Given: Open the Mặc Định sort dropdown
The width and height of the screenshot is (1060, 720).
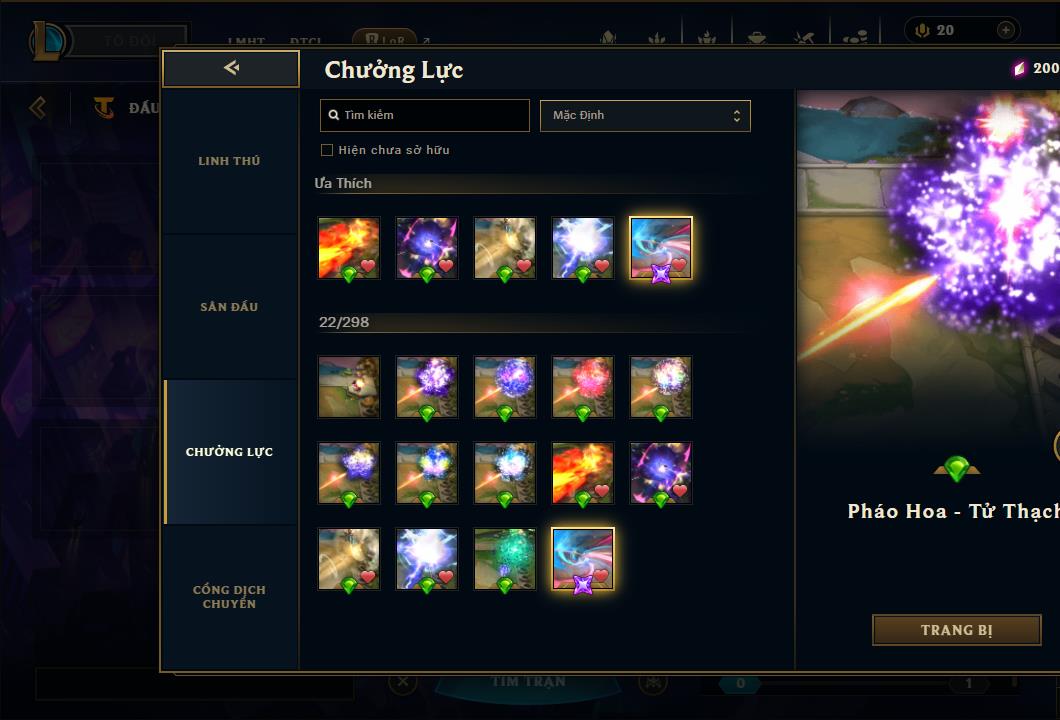Looking at the screenshot, I should tap(645, 116).
